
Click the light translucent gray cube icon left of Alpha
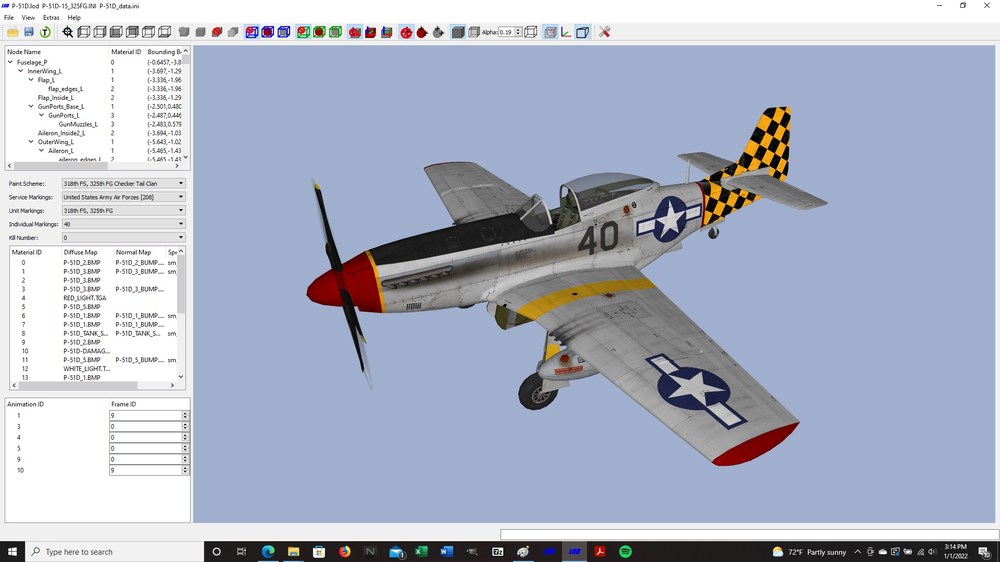(474, 32)
